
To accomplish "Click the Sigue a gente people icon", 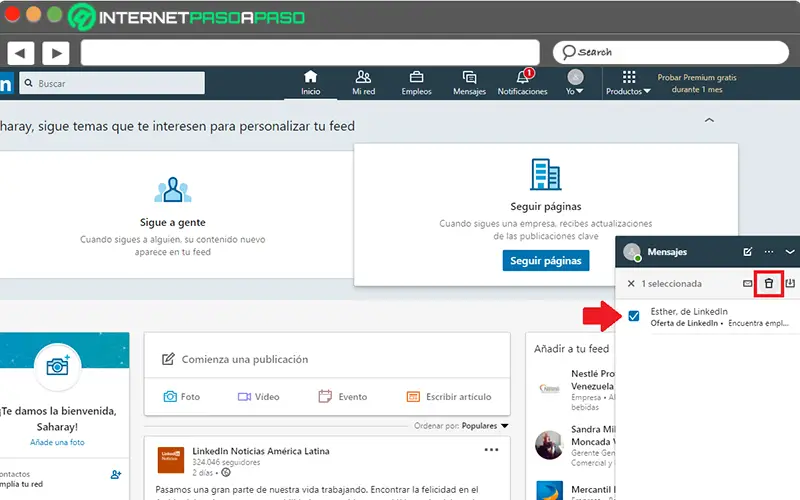I will pos(173,190).
